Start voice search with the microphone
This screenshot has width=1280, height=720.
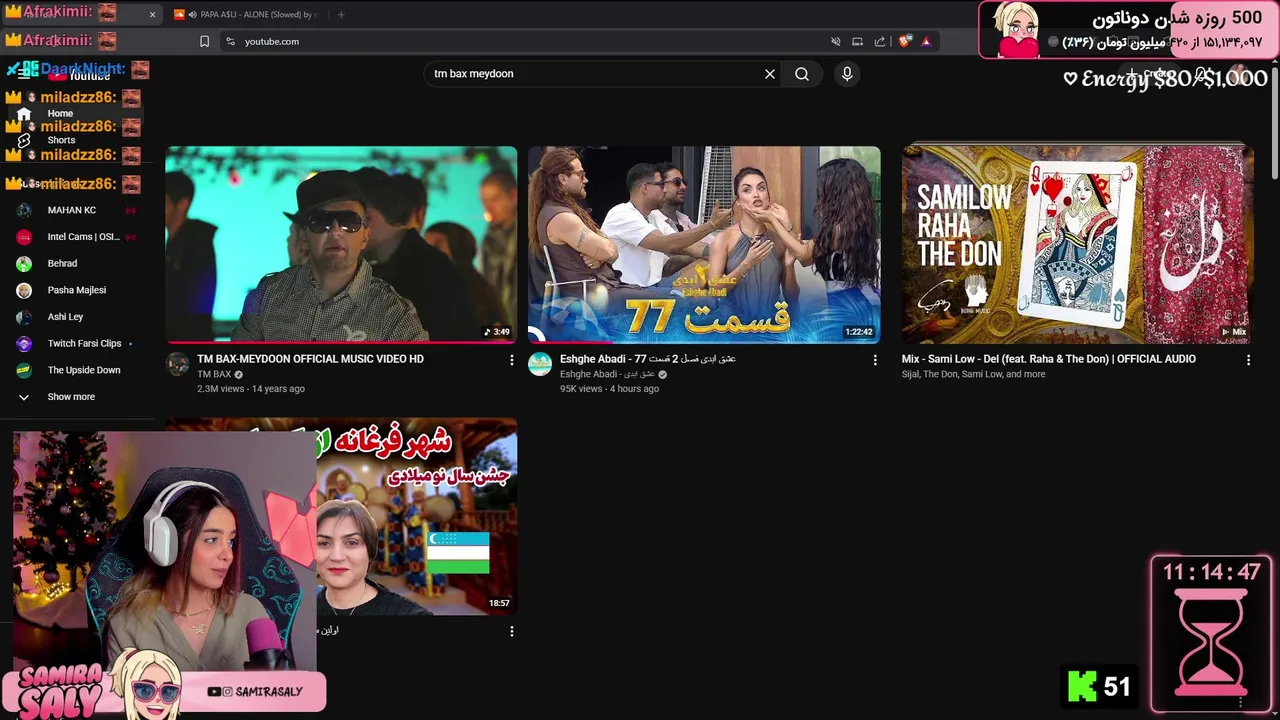point(847,74)
